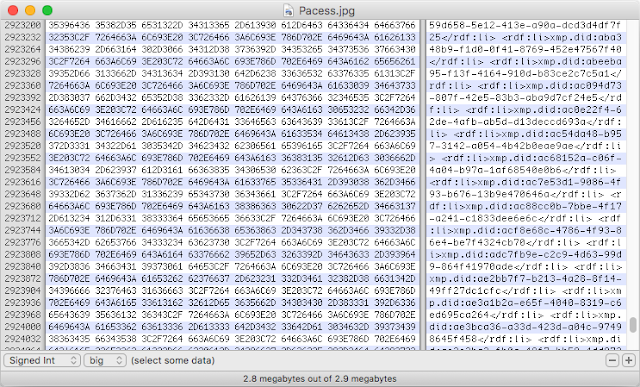Click ASCII text '48b9-f1d0-0f41-8769-452e47567f40'

point(525,49)
